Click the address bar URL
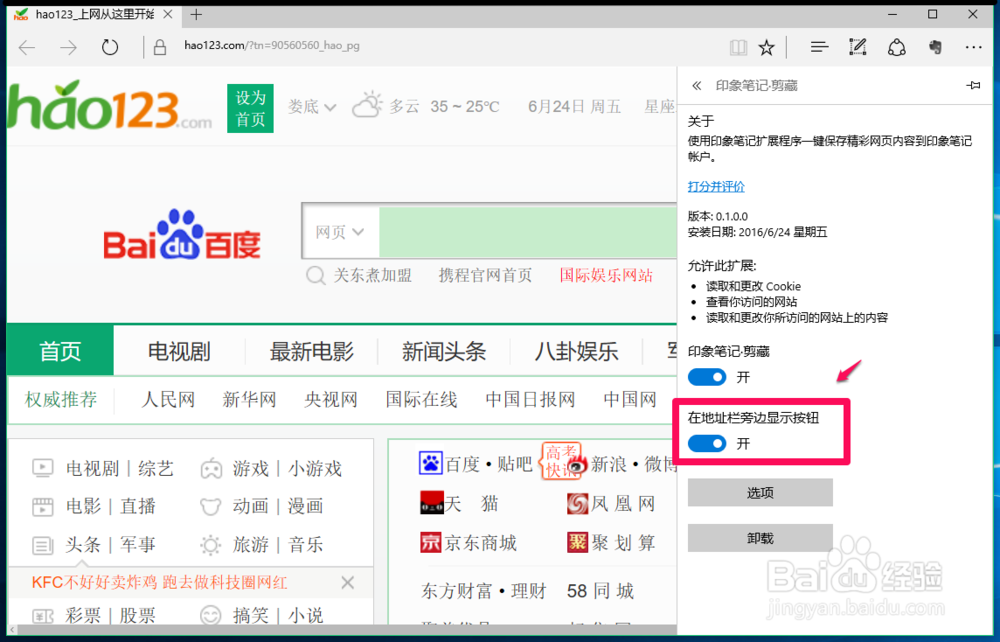The width and height of the screenshot is (1000, 642). click(x=272, y=46)
